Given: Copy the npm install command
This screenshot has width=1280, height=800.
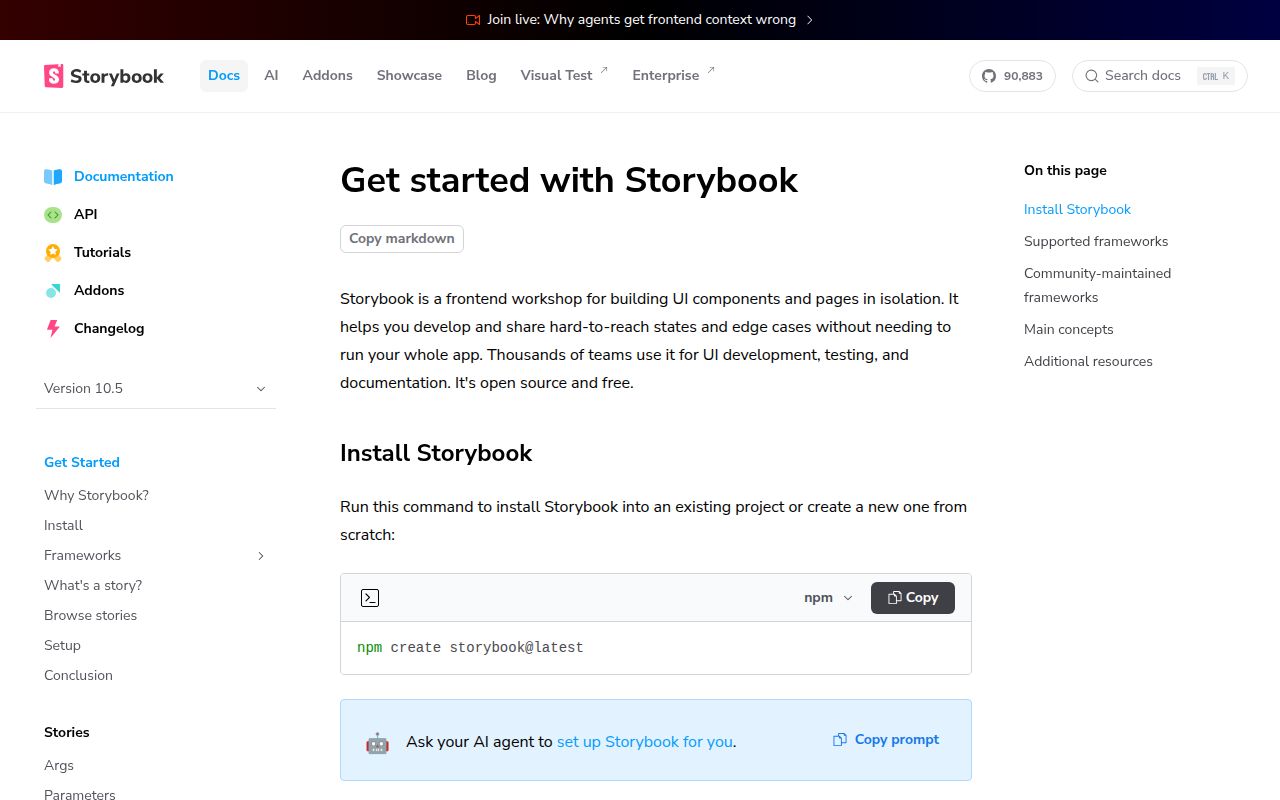Looking at the screenshot, I should pyautogui.click(x=913, y=598).
